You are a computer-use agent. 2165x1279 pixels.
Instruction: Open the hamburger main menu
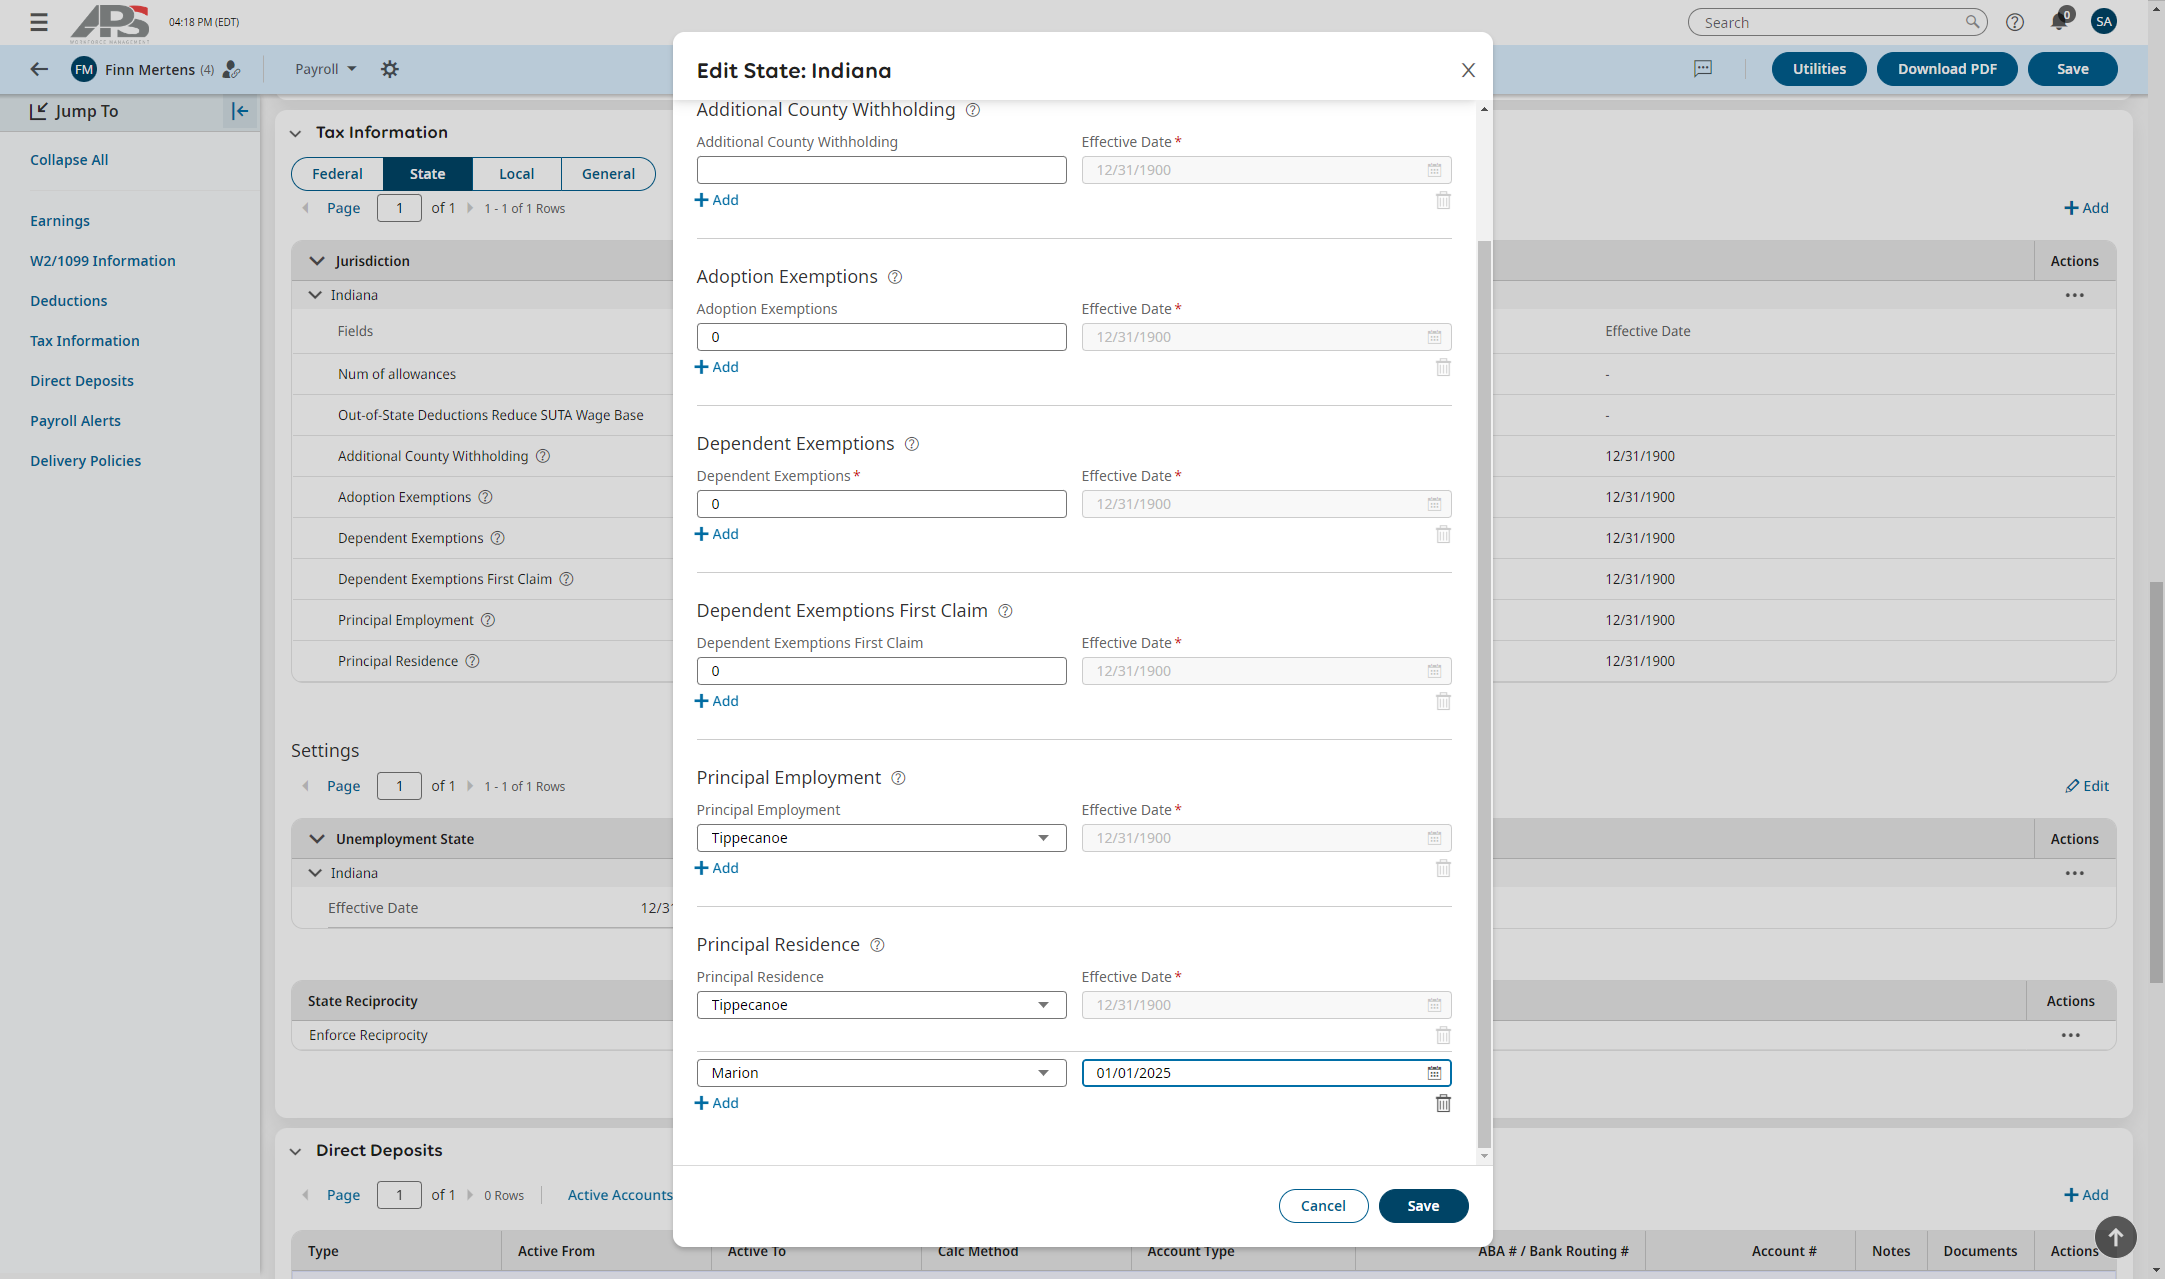tap(39, 22)
